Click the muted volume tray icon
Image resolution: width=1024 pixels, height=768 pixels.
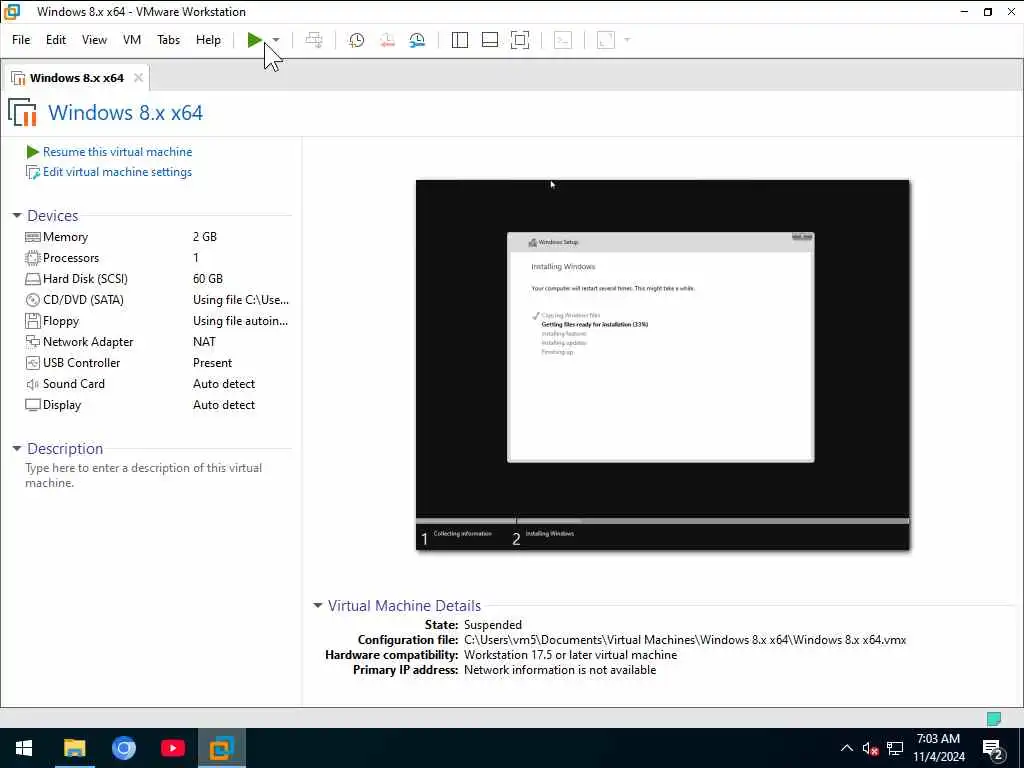[x=870, y=748]
